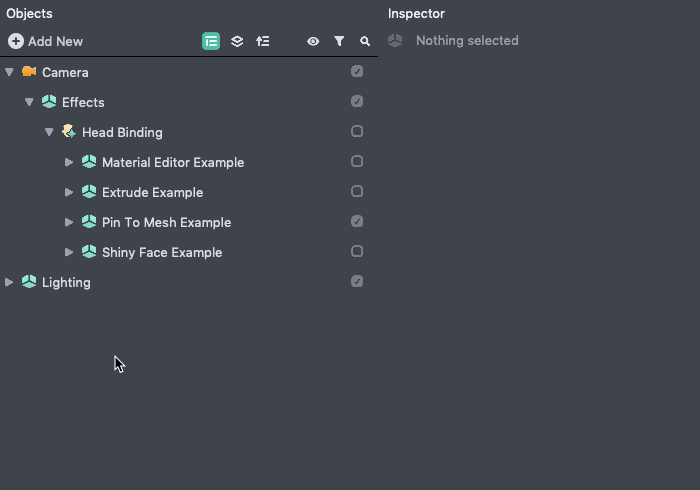The height and width of the screenshot is (490, 700).
Task: Enable the Material Editor Example checkbox
Action: (x=357, y=161)
